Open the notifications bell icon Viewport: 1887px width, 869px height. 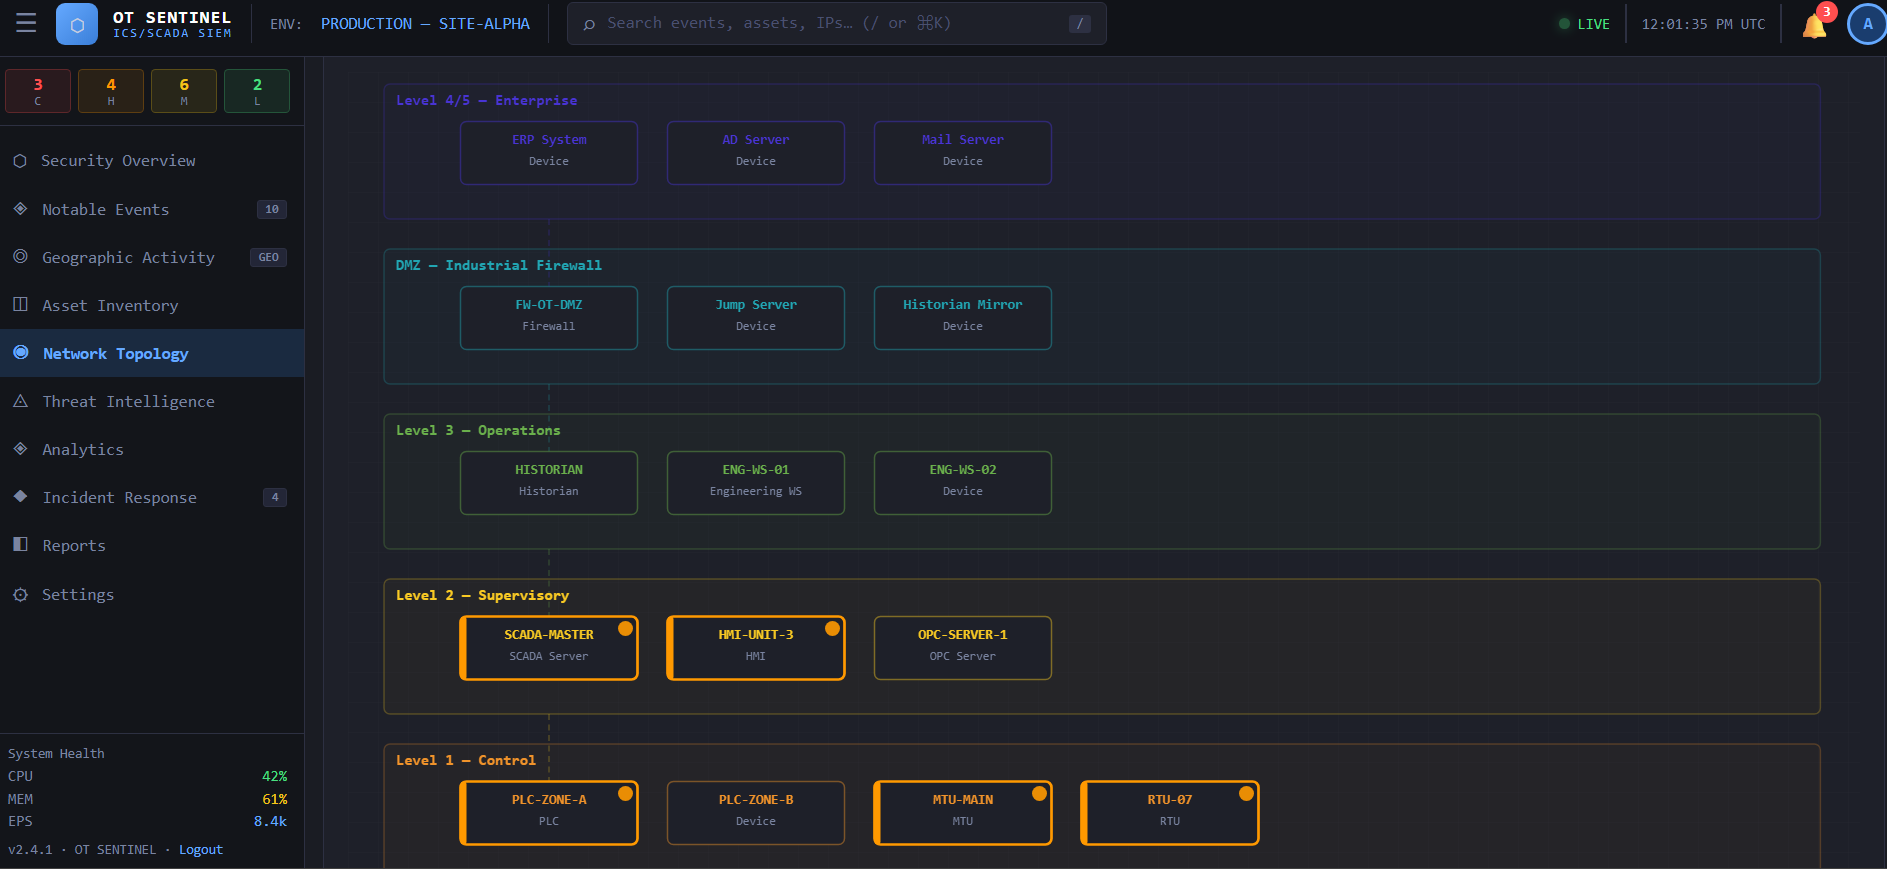coord(1814,25)
